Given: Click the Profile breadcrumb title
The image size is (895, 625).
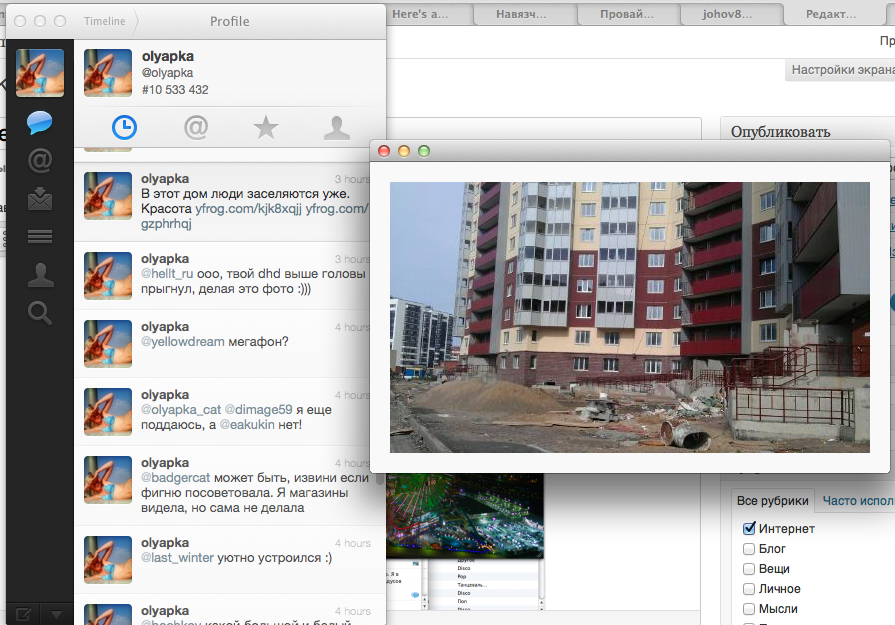Looking at the screenshot, I should pyautogui.click(x=229, y=21).
